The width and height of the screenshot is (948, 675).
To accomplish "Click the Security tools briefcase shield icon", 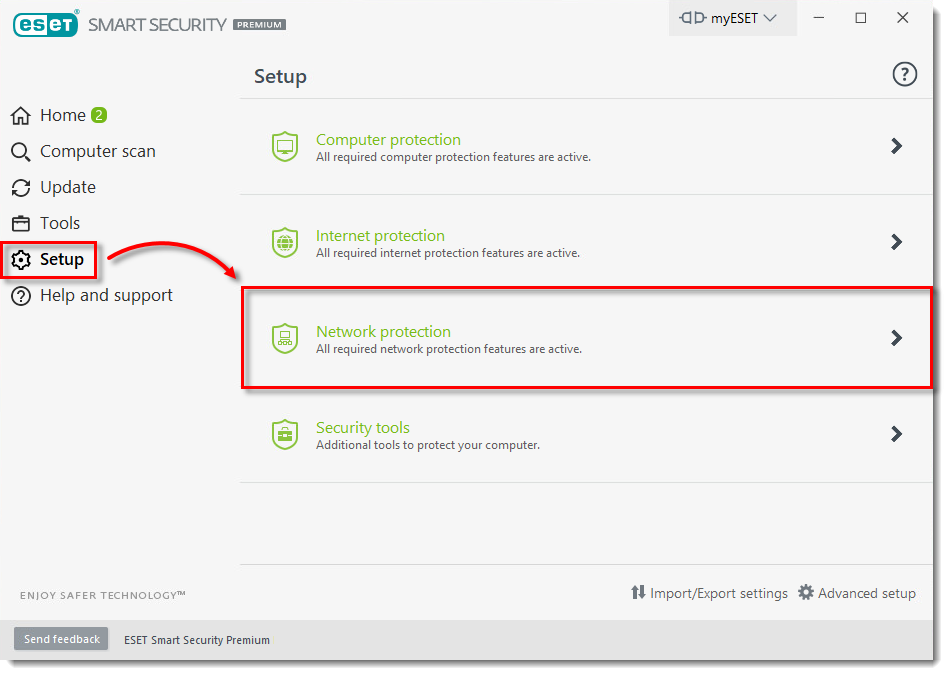I will [285, 434].
